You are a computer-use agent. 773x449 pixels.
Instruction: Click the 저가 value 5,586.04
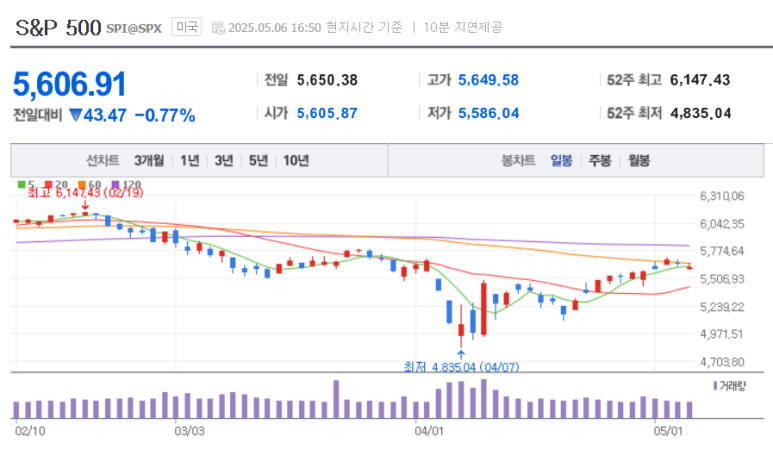click(489, 113)
